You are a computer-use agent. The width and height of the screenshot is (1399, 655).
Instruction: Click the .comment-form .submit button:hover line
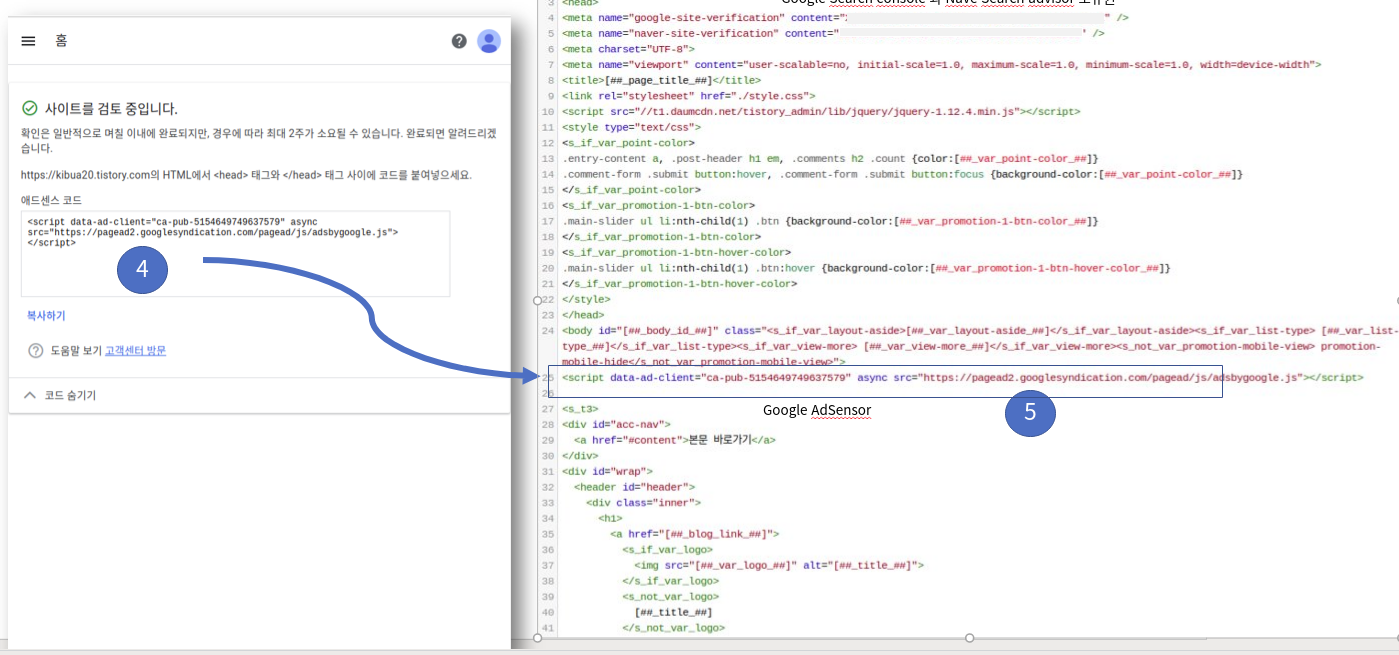(902, 174)
